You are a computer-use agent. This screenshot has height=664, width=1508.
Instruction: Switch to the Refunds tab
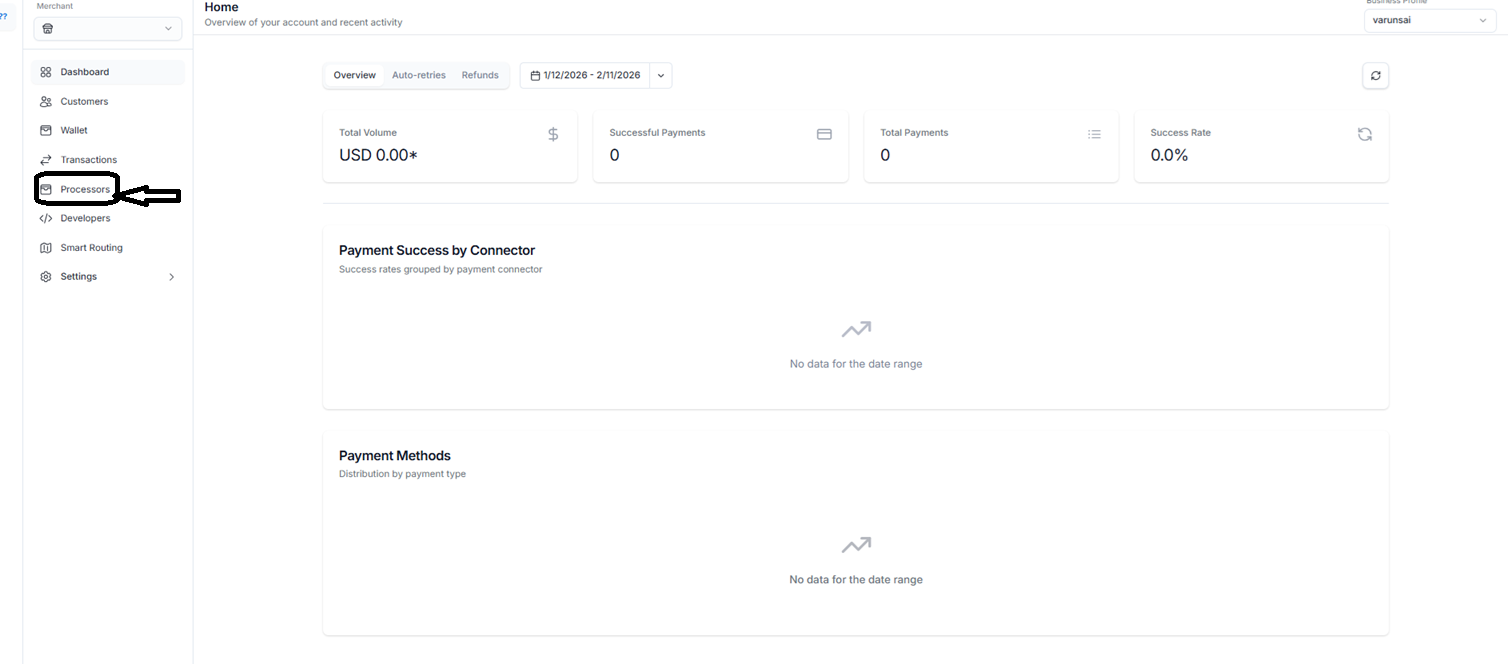[480, 76]
